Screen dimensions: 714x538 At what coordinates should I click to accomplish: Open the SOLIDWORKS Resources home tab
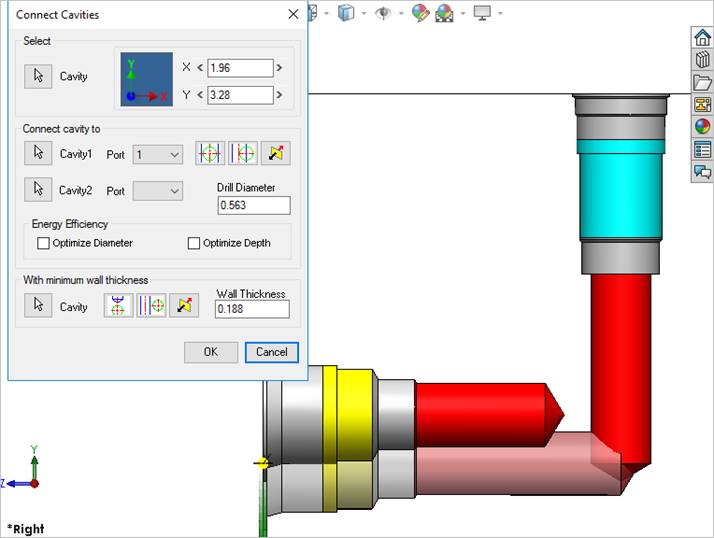(702, 37)
